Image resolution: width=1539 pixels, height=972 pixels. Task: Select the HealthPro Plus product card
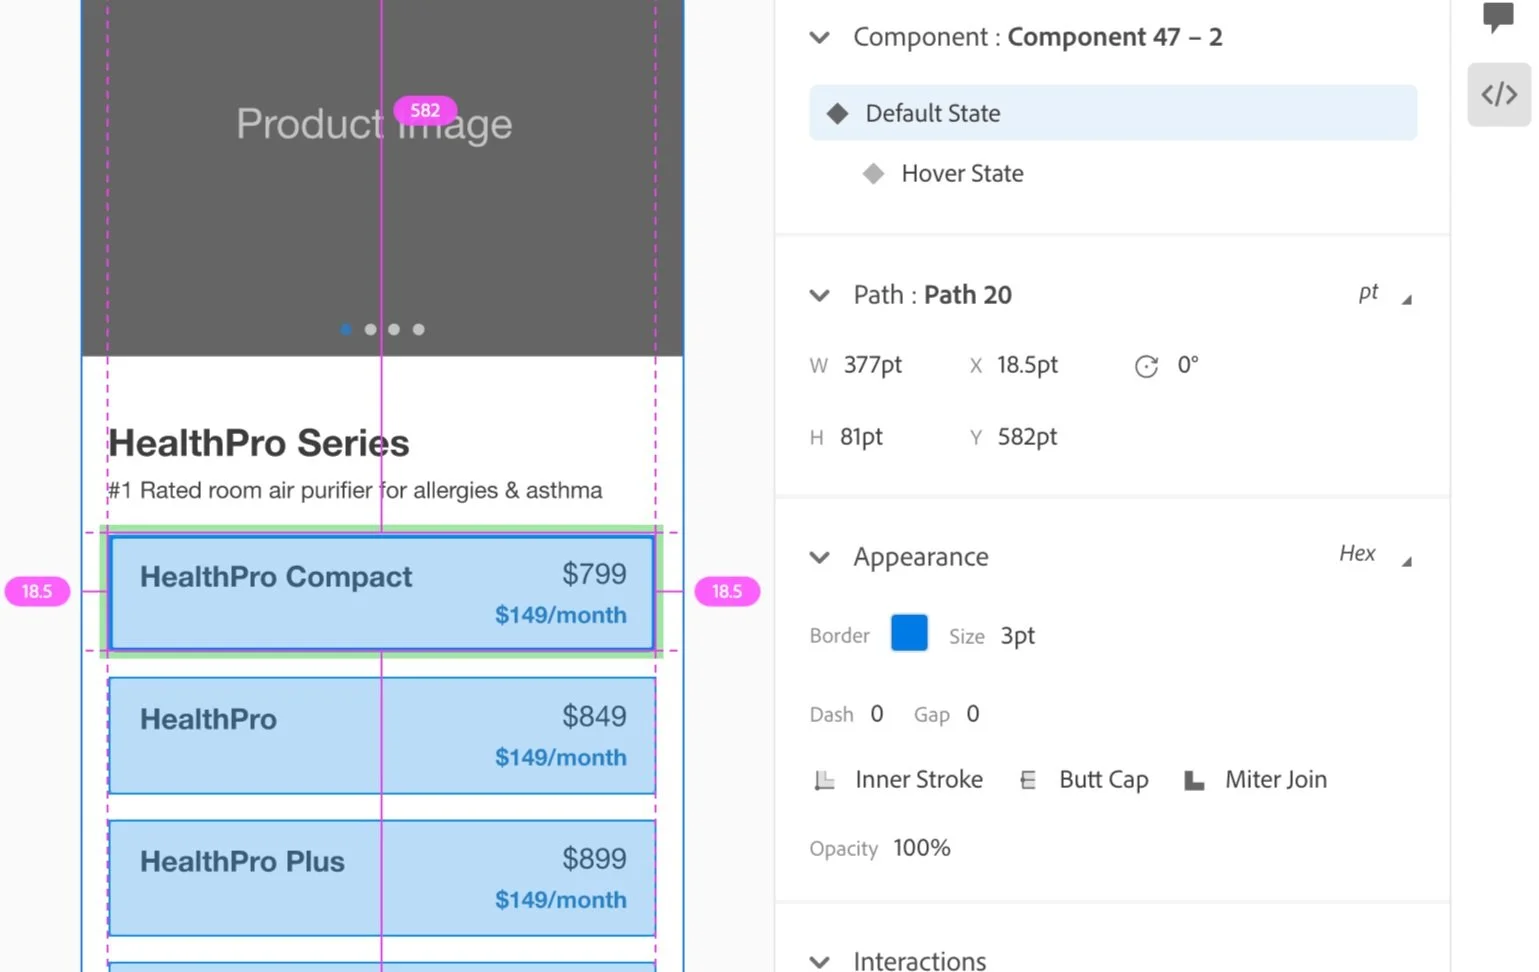point(382,878)
